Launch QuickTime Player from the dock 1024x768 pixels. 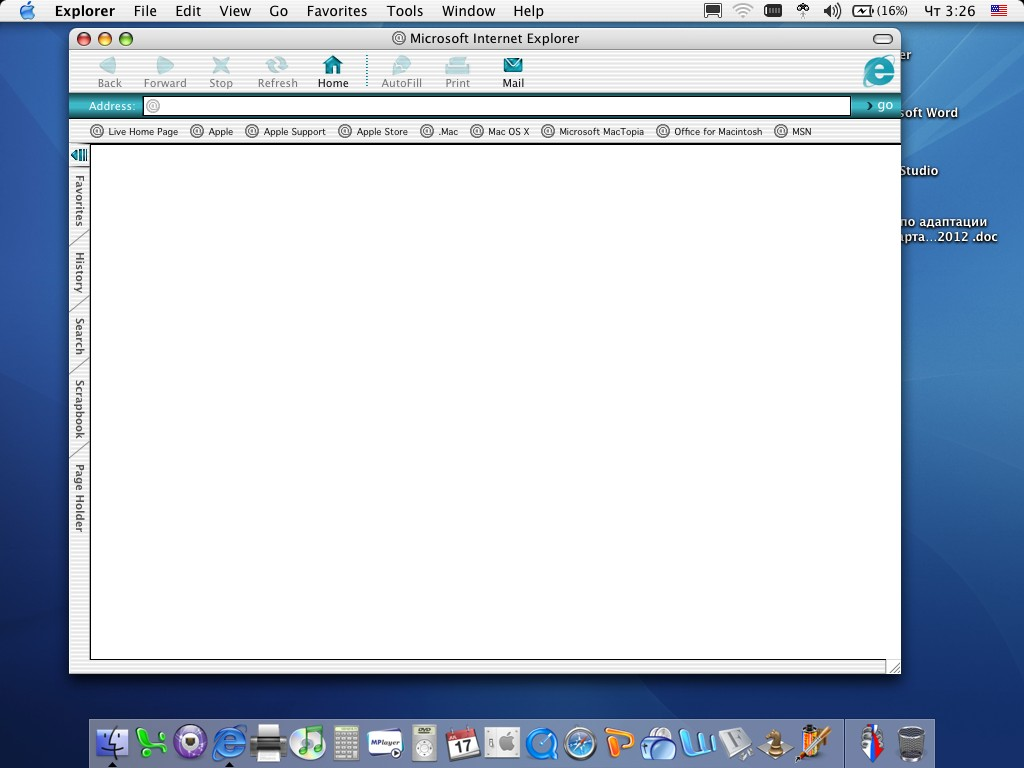click(x=541, y=743)
